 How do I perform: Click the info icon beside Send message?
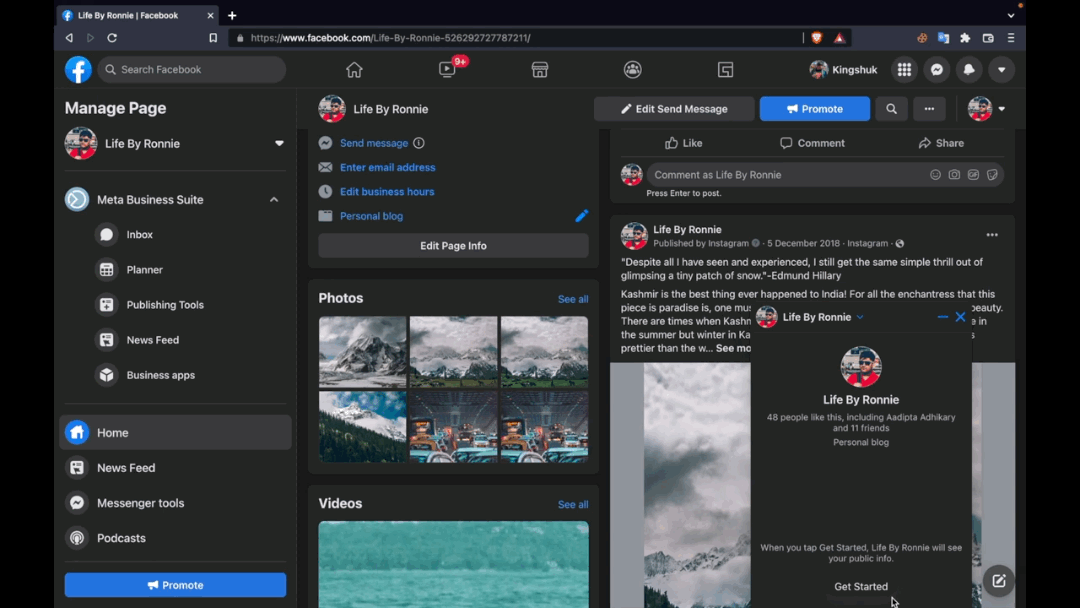419,143
